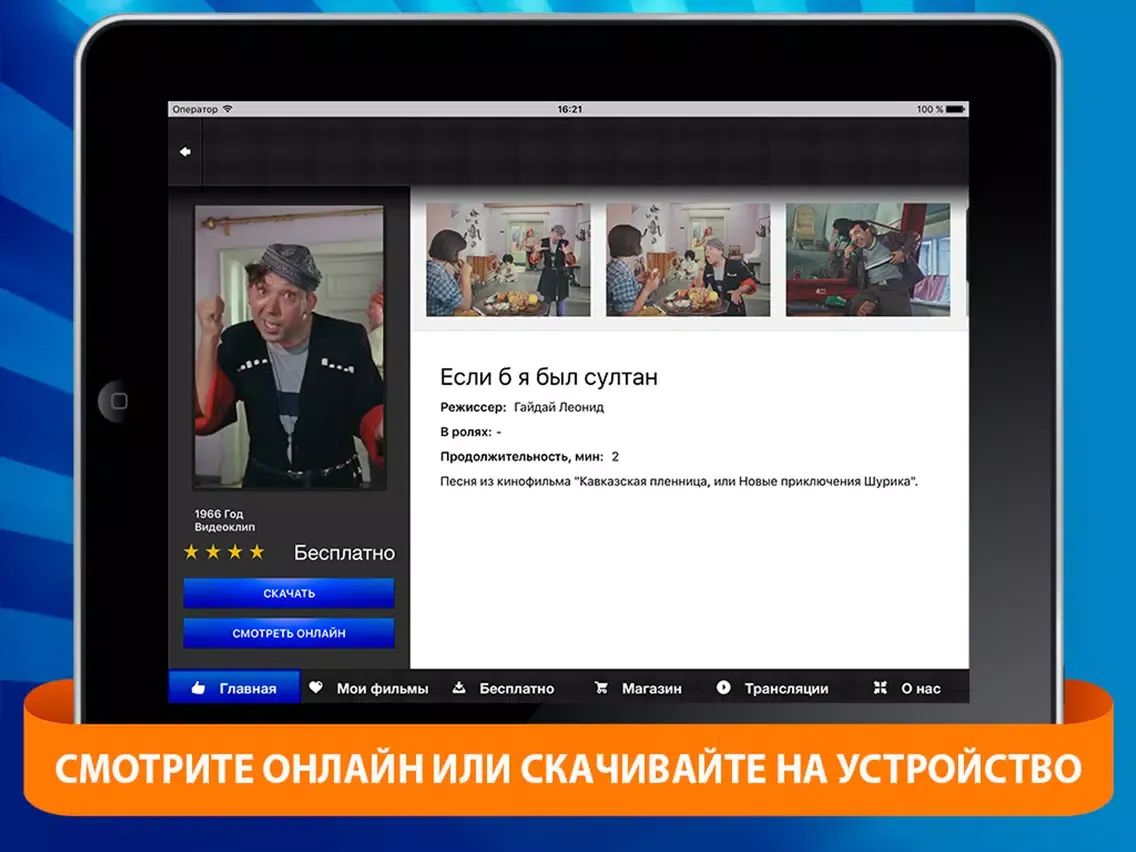This screenshot has height=852, width=1136.
Task: Tap the heart icon for Мои фильмы
Action: (316, 688)
